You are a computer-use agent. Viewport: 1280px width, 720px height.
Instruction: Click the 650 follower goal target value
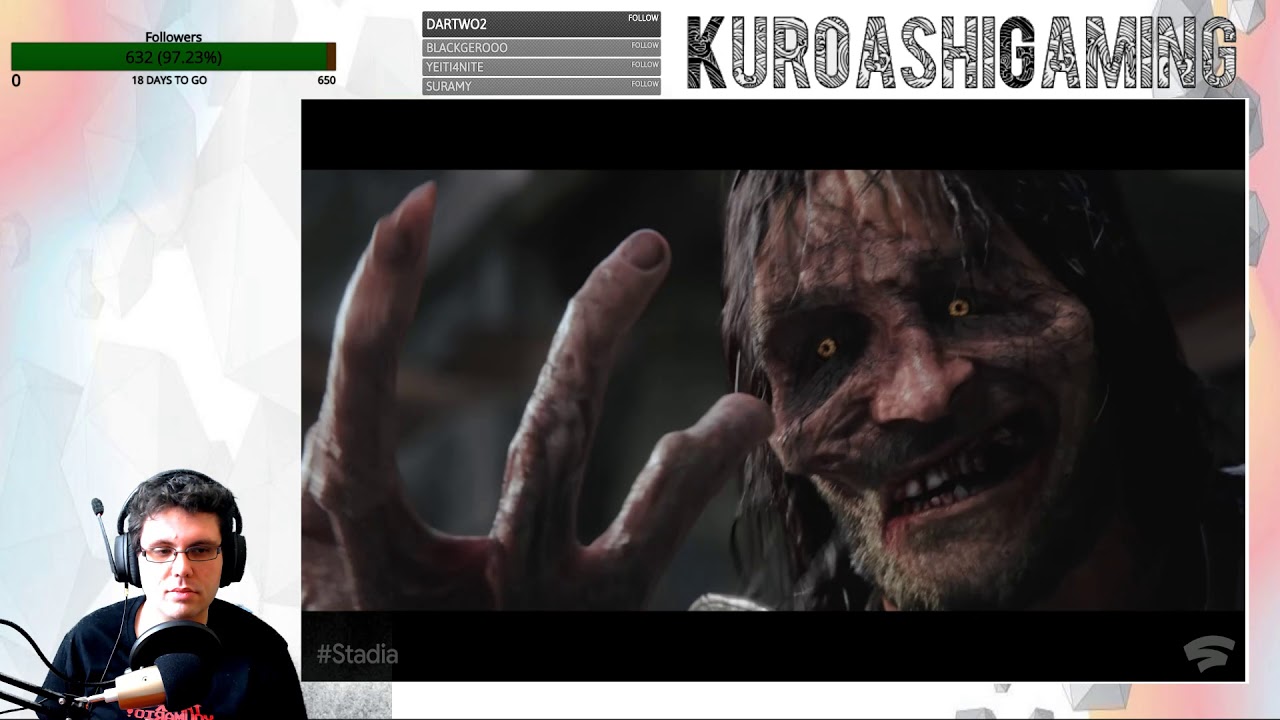326,80
